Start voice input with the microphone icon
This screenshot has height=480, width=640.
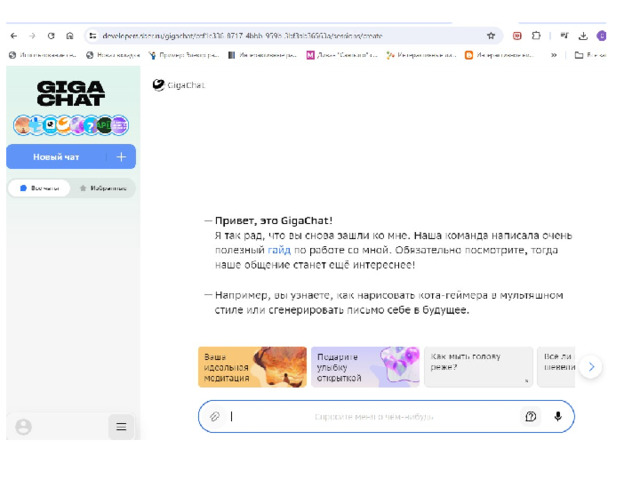pyautogui.click(x=558, y=416)
